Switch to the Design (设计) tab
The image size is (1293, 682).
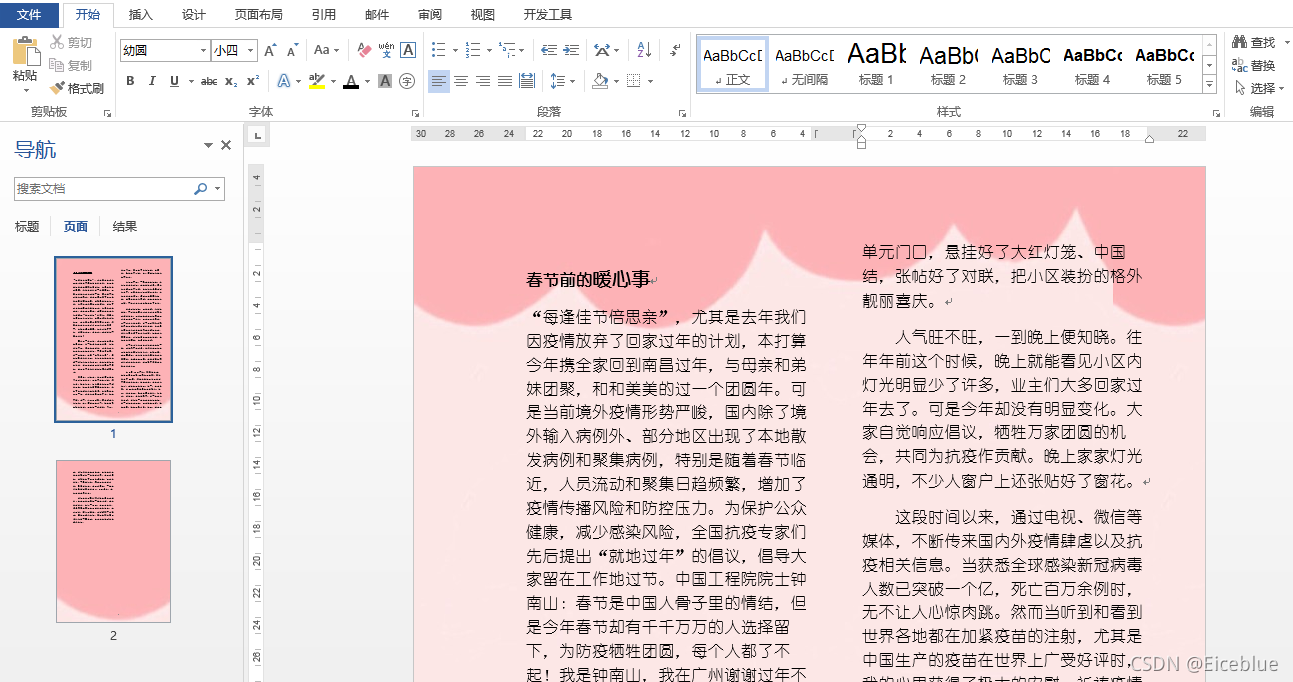(194, 15)
